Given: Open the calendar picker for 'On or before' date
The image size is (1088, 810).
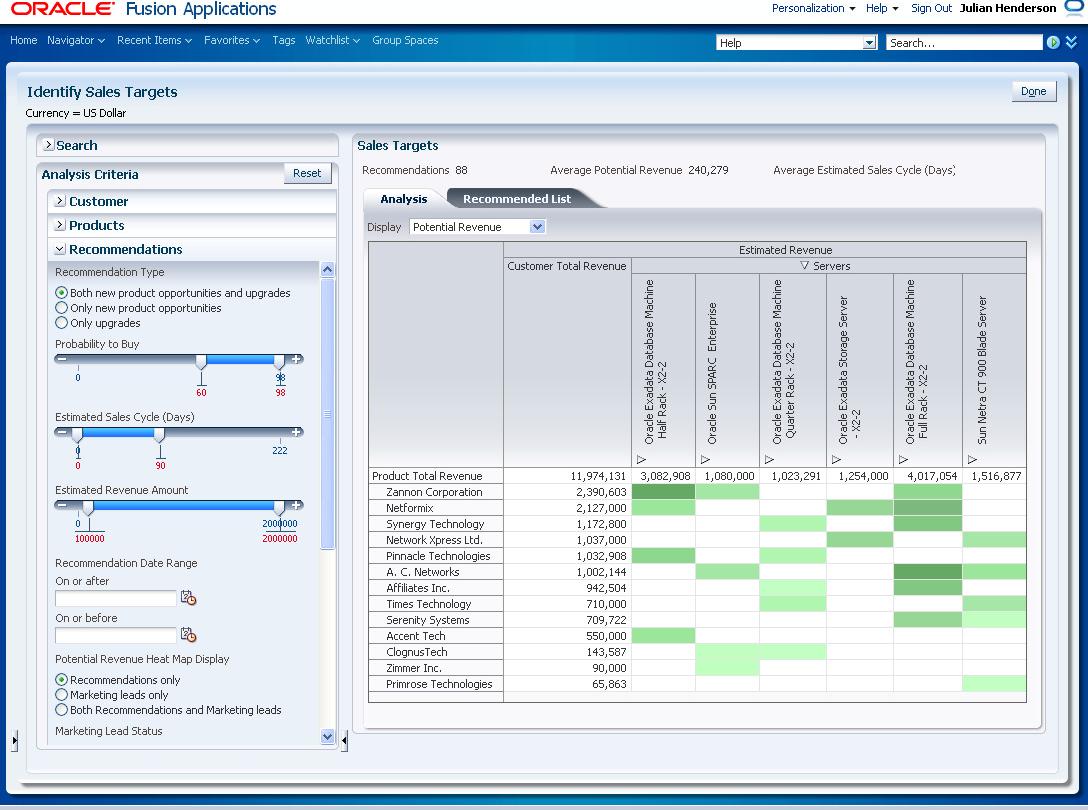Looking at the screenshot, I should point(188,635).
